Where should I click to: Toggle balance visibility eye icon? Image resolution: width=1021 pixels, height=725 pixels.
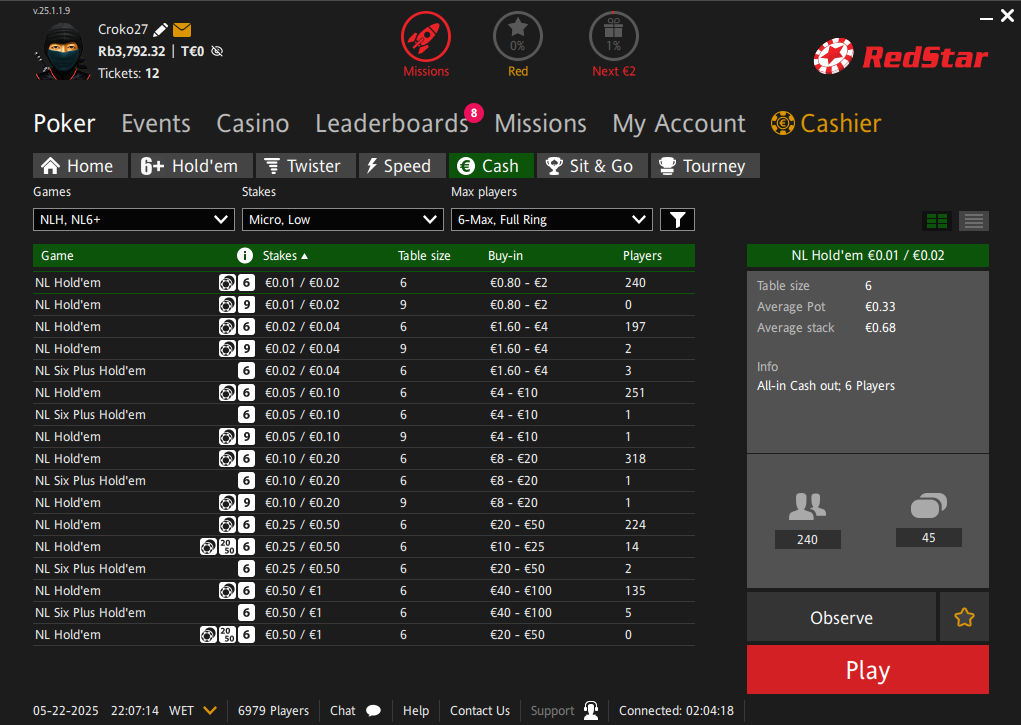[217, 51]
